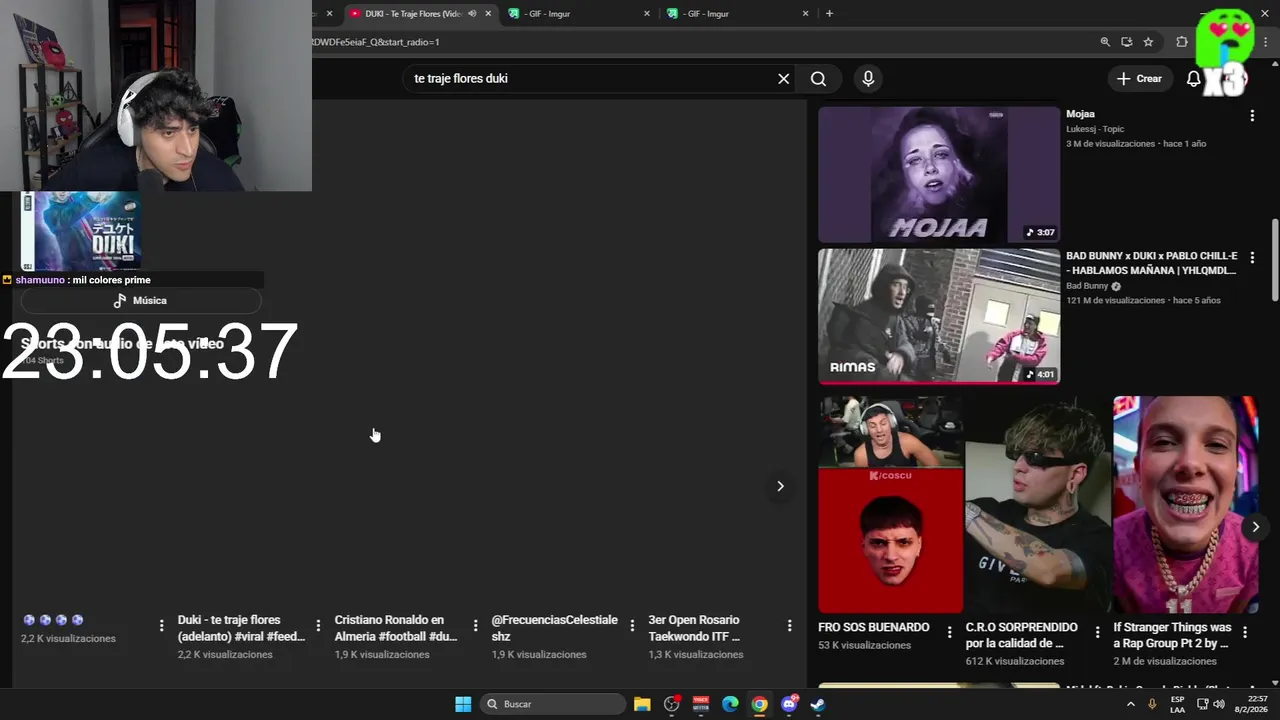Open the Chrome extensions puzzle icon
Image resolution: width=1280 pixels, height=720 pixels.
pos(1182,42)
